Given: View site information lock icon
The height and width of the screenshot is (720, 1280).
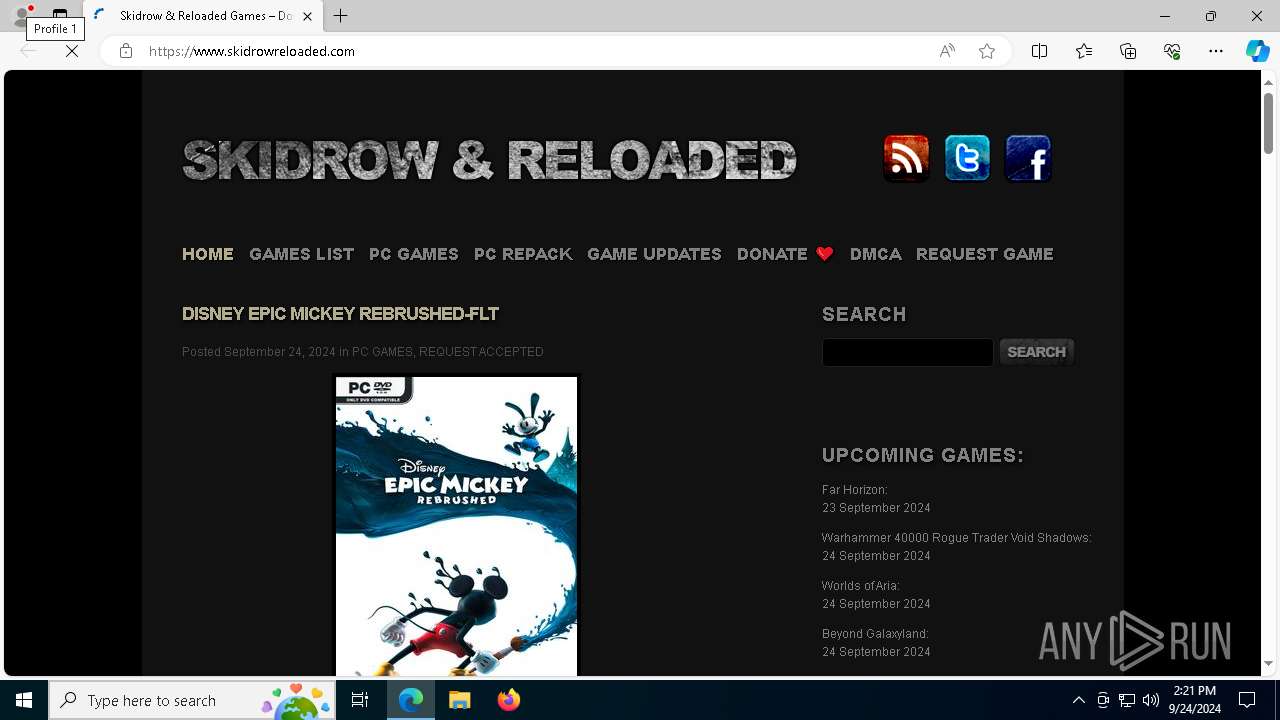Looking at the screenshot, I should coord(126,51).
